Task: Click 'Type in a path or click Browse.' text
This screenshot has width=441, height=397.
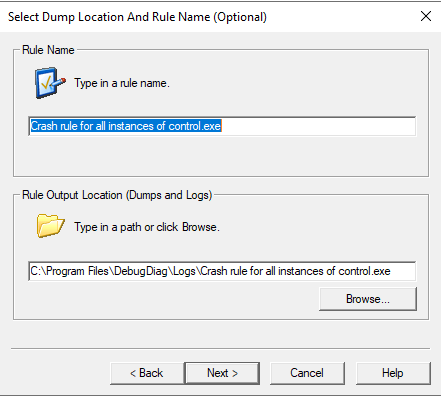Action: tap(147, 227)
